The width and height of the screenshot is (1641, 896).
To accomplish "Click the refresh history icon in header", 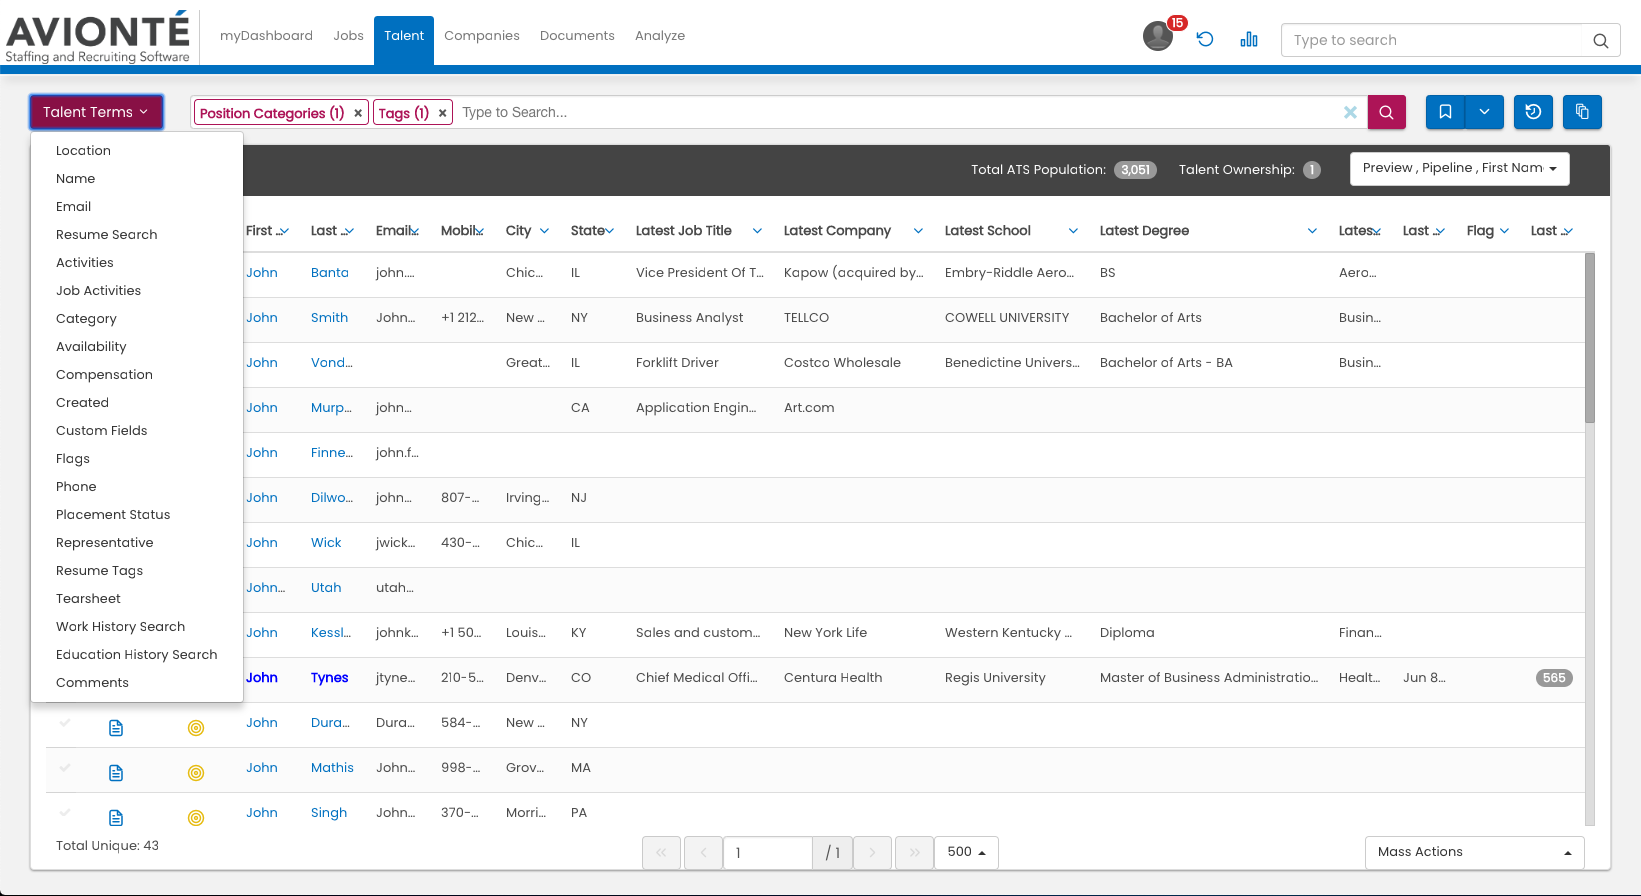I will pos(1205,39).
